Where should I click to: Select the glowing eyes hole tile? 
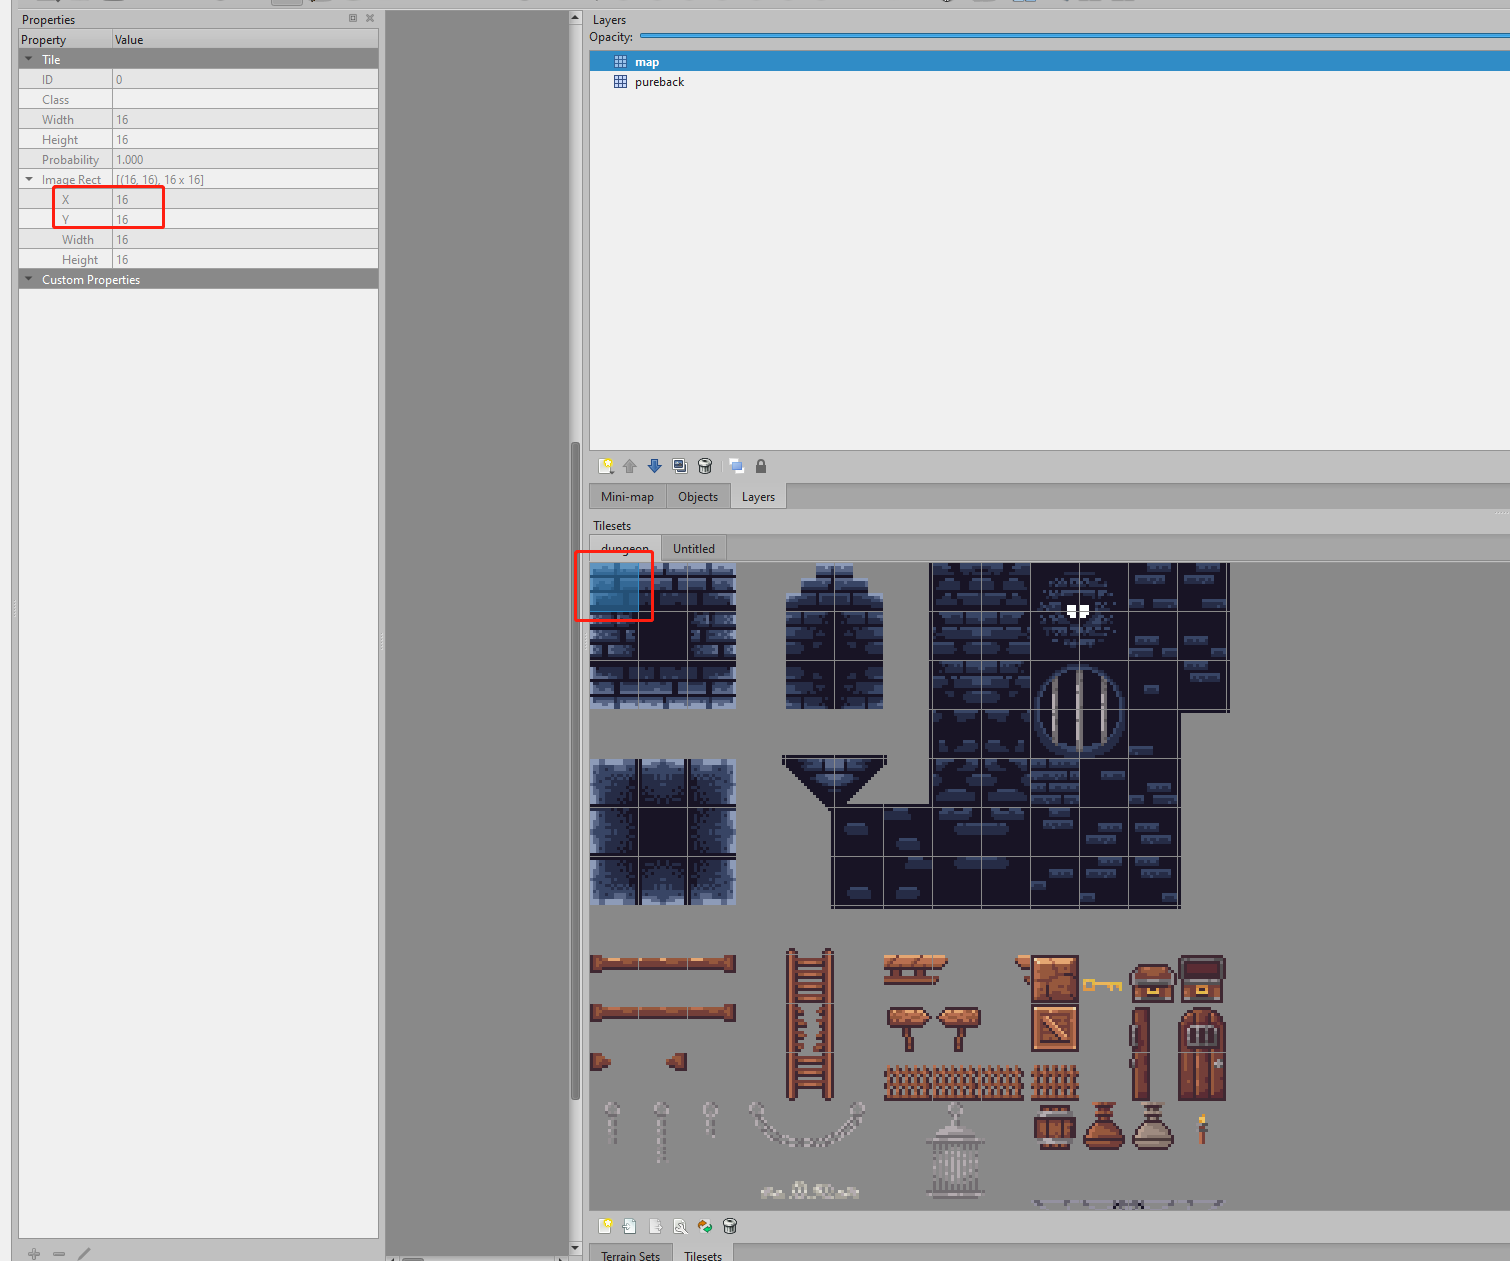coord(1079,611)
